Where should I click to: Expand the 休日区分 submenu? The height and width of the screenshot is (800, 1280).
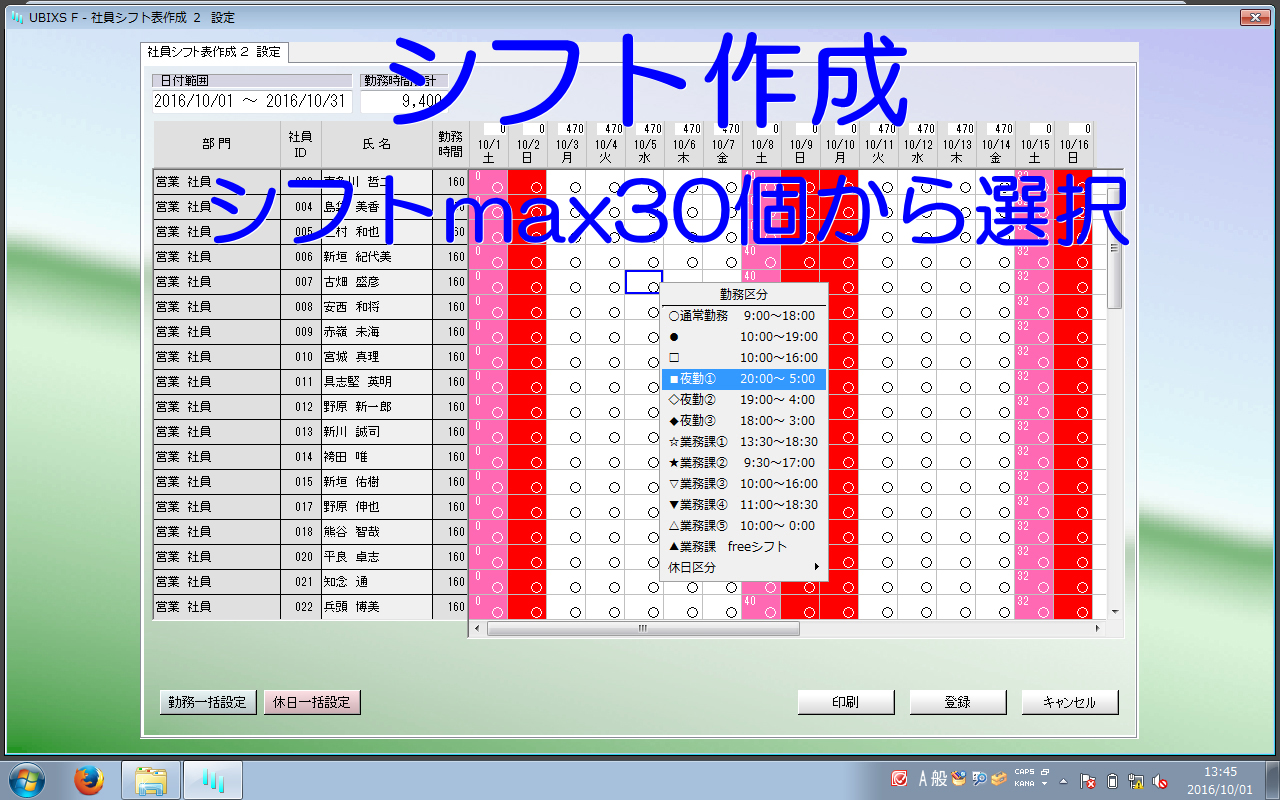pyautogui.click(x=744, y=567)
